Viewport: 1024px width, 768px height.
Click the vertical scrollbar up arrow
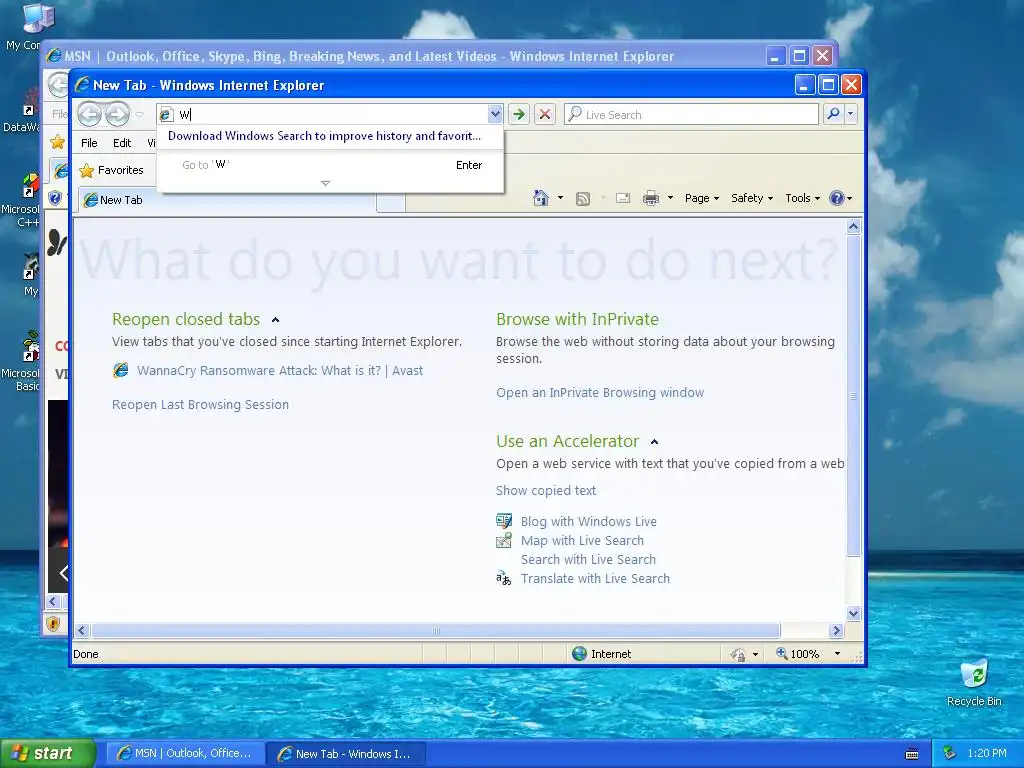coord(854,227)
